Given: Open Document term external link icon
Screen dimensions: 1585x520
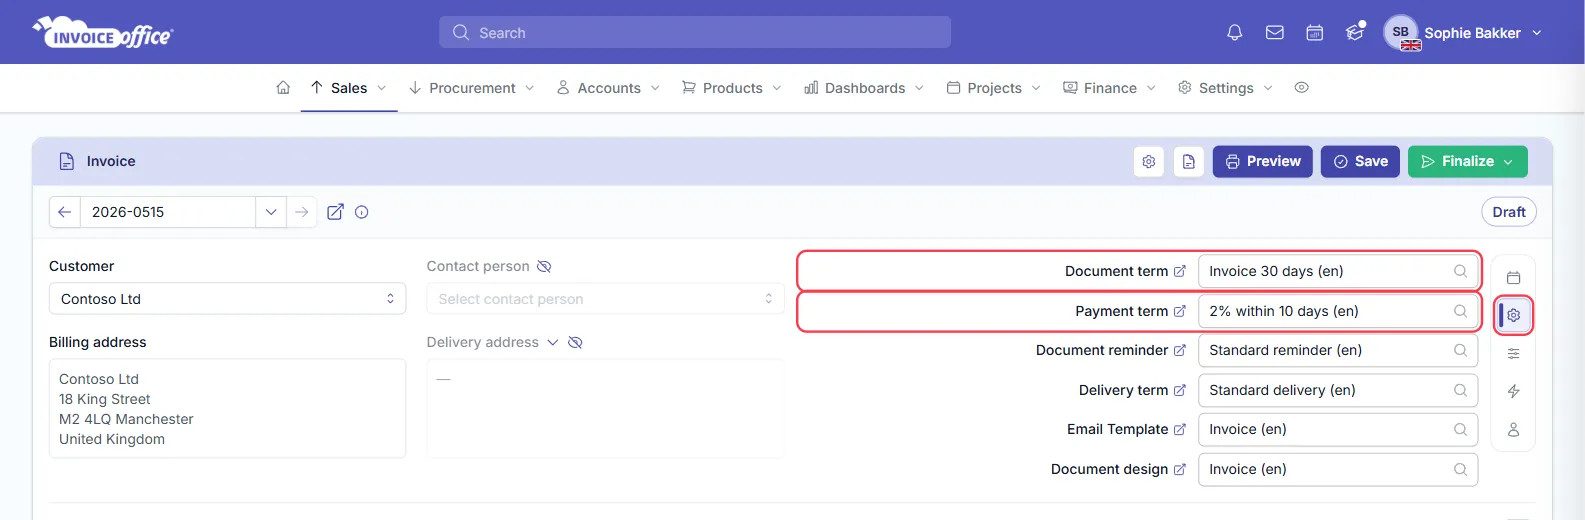Looking at the screenshot, I should (x=1179, y=271).
